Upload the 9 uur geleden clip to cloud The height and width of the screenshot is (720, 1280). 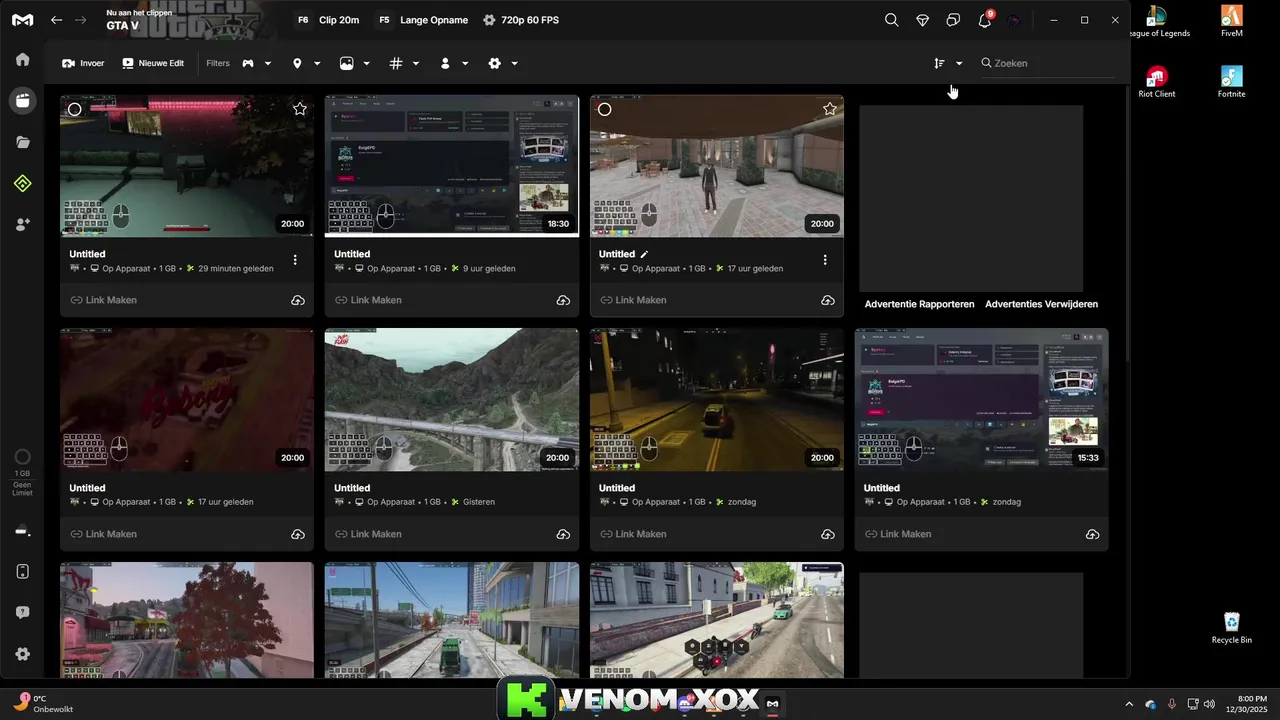[x=563, y=300]
